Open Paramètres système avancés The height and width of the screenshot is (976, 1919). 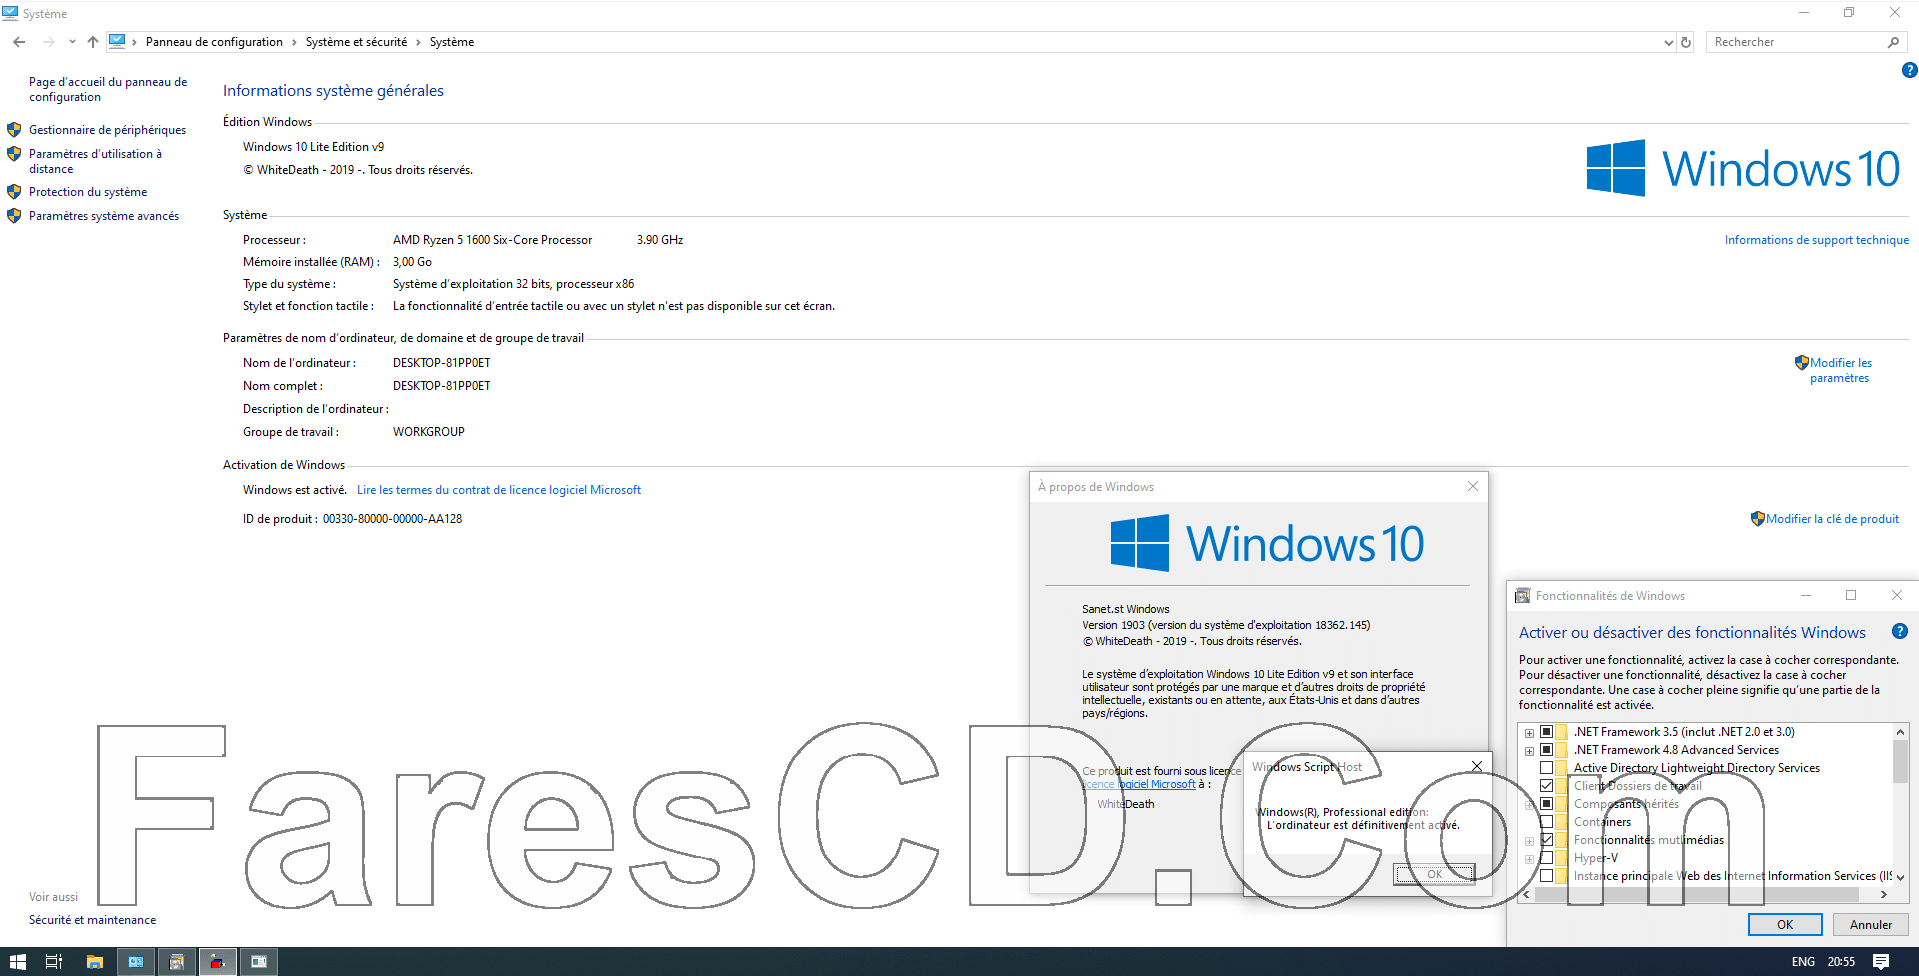pos(104,216)
